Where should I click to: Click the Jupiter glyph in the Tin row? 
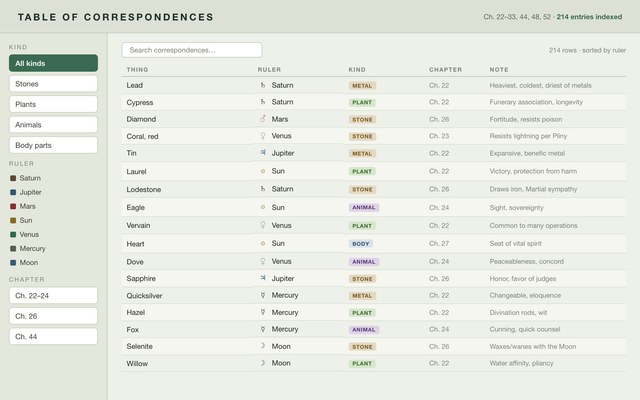[263, 153]
